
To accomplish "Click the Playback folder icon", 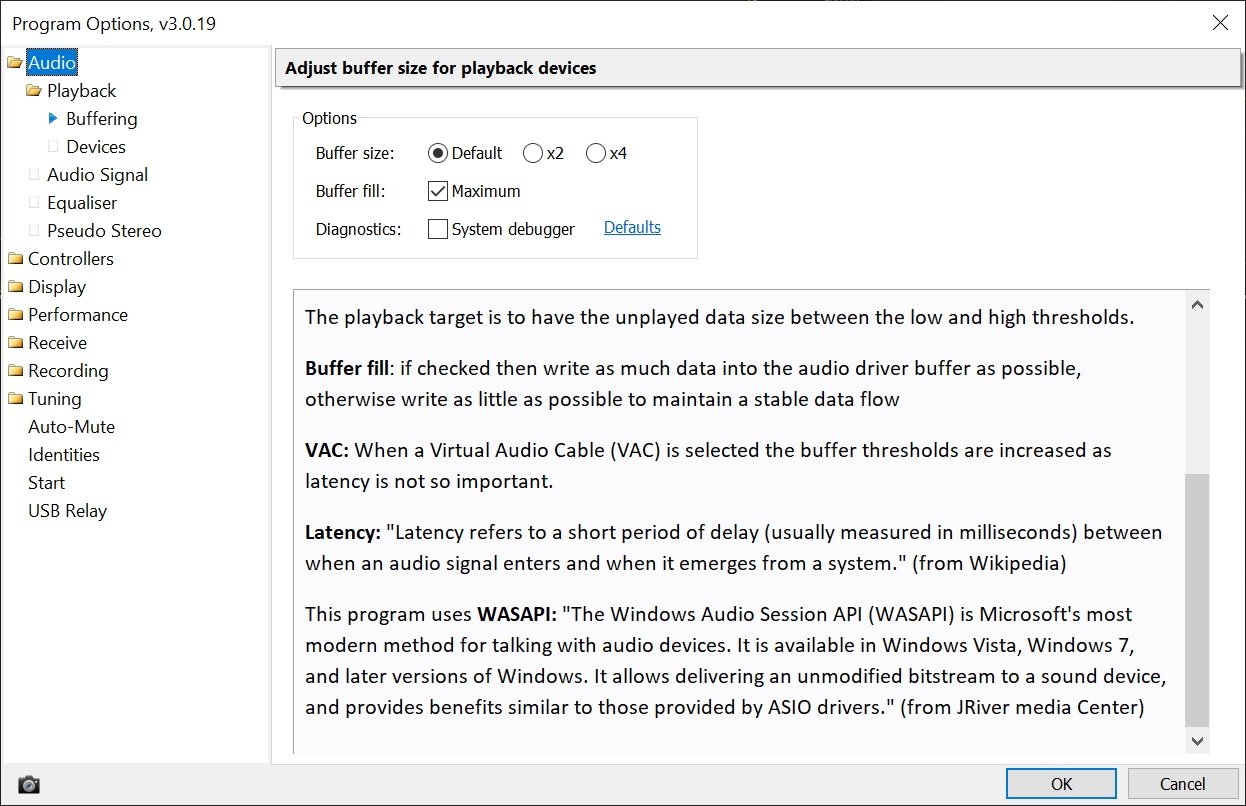I will click(x=33, y=90).
